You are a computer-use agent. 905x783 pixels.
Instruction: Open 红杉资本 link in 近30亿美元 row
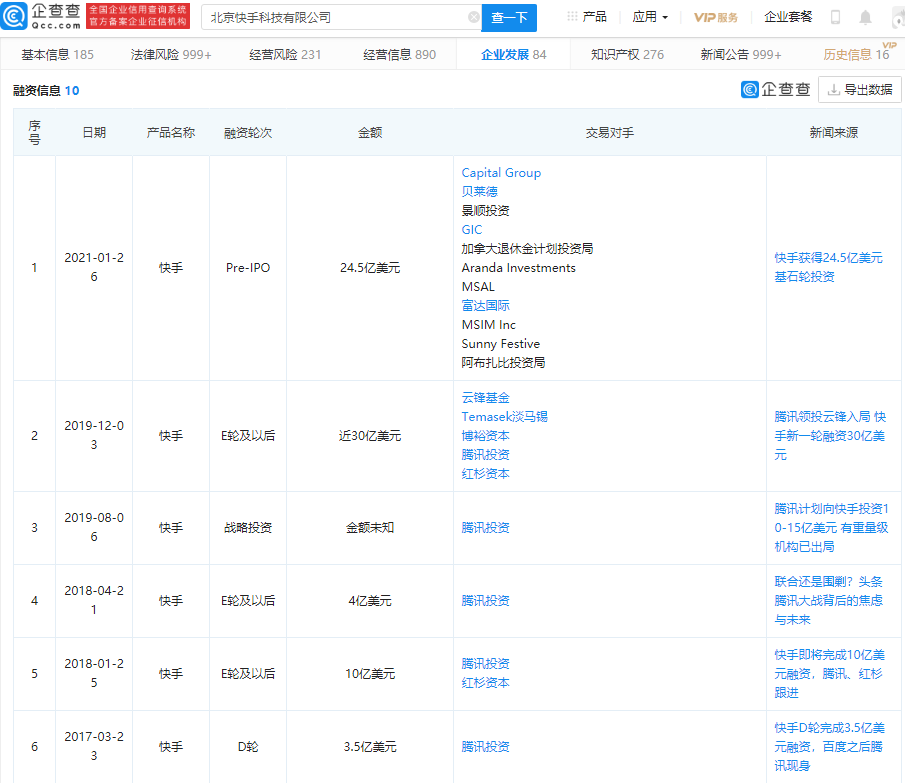coord(485,474)
